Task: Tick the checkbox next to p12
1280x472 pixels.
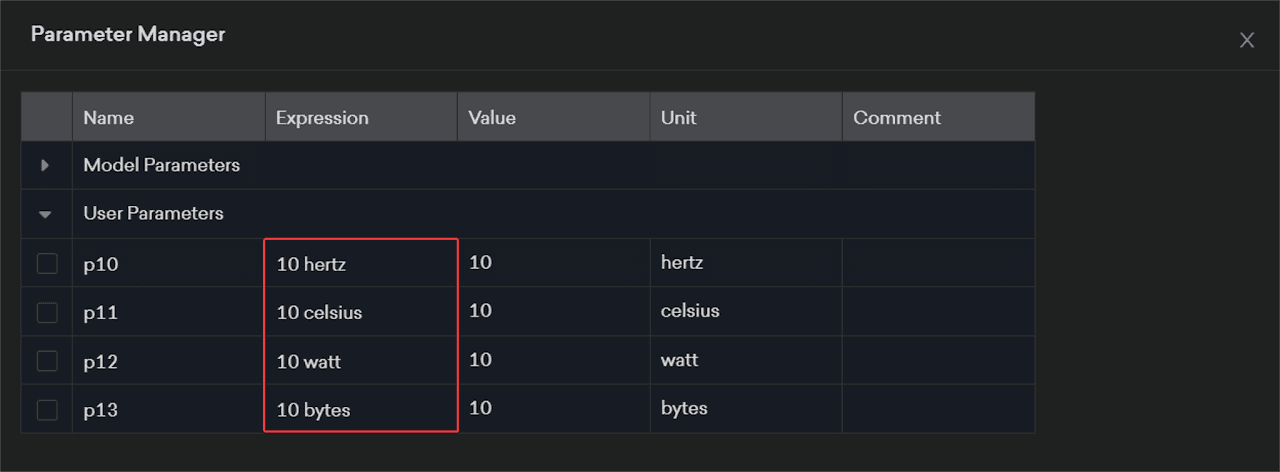Action: (47, 361)
